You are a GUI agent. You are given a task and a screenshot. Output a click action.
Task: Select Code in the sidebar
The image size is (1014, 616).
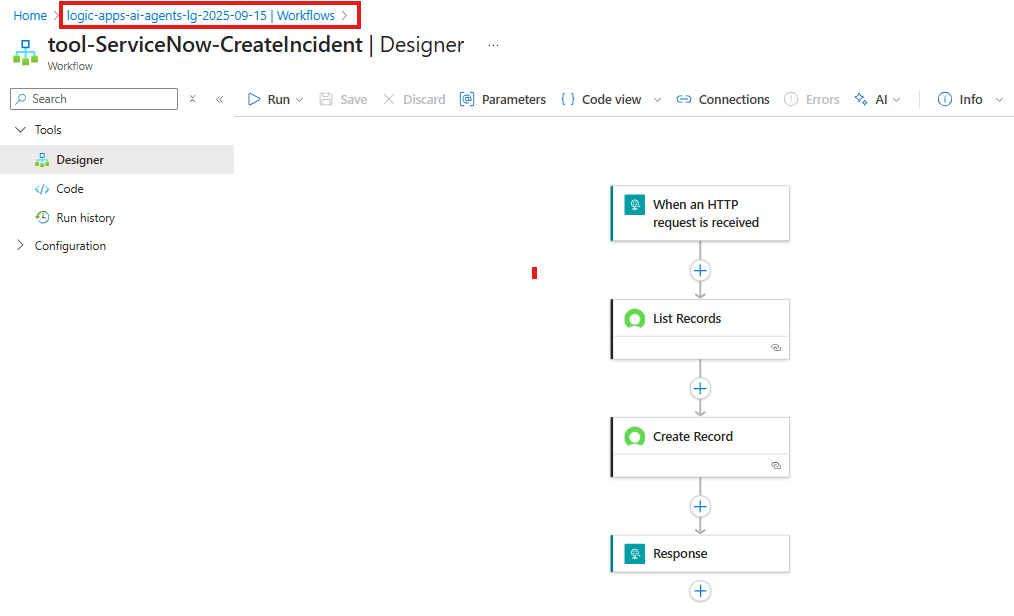(70, 189)
